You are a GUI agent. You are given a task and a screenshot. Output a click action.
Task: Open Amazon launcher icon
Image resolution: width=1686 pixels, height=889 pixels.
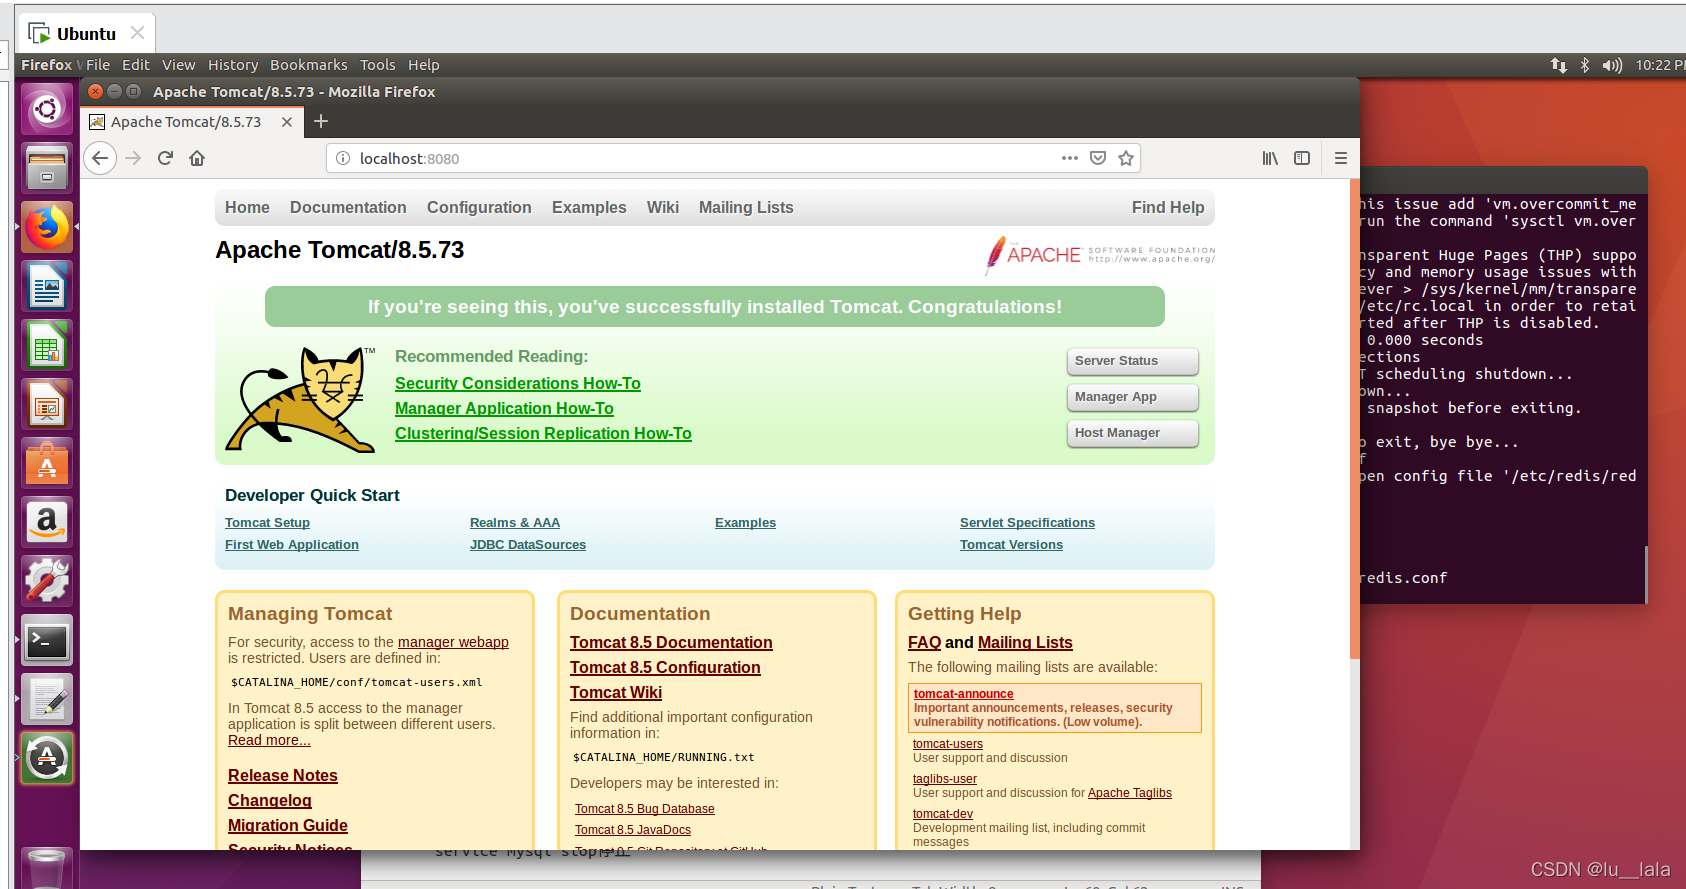[47, 522]
